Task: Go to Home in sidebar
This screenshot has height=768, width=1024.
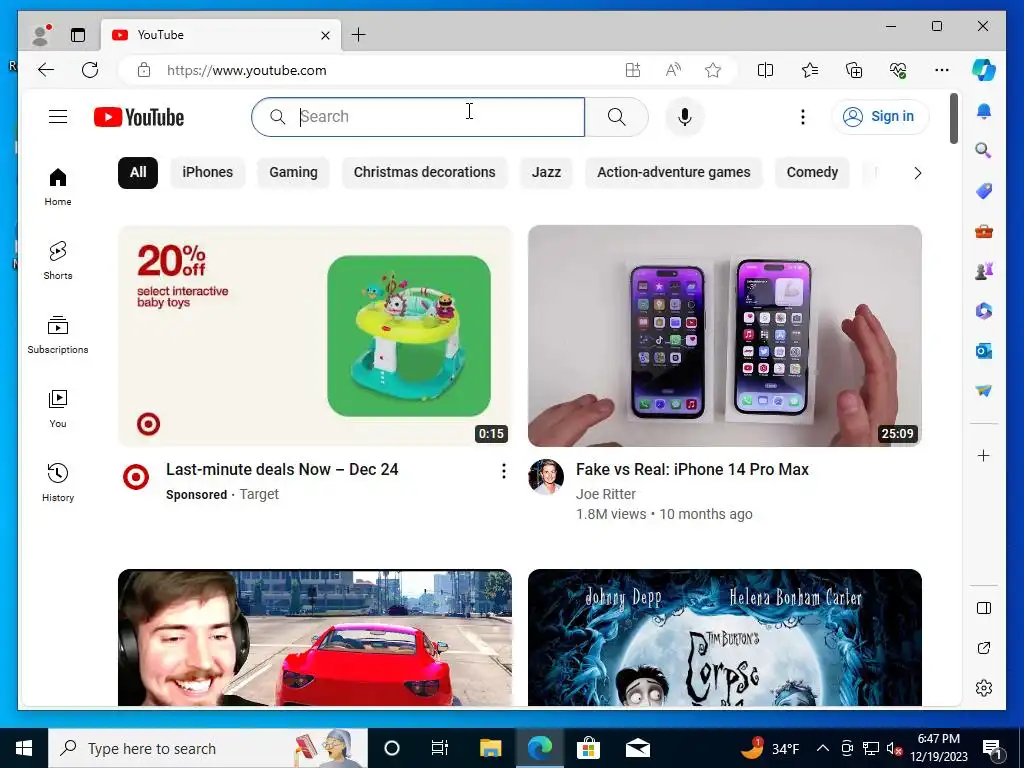Action: tap(58, 187)
